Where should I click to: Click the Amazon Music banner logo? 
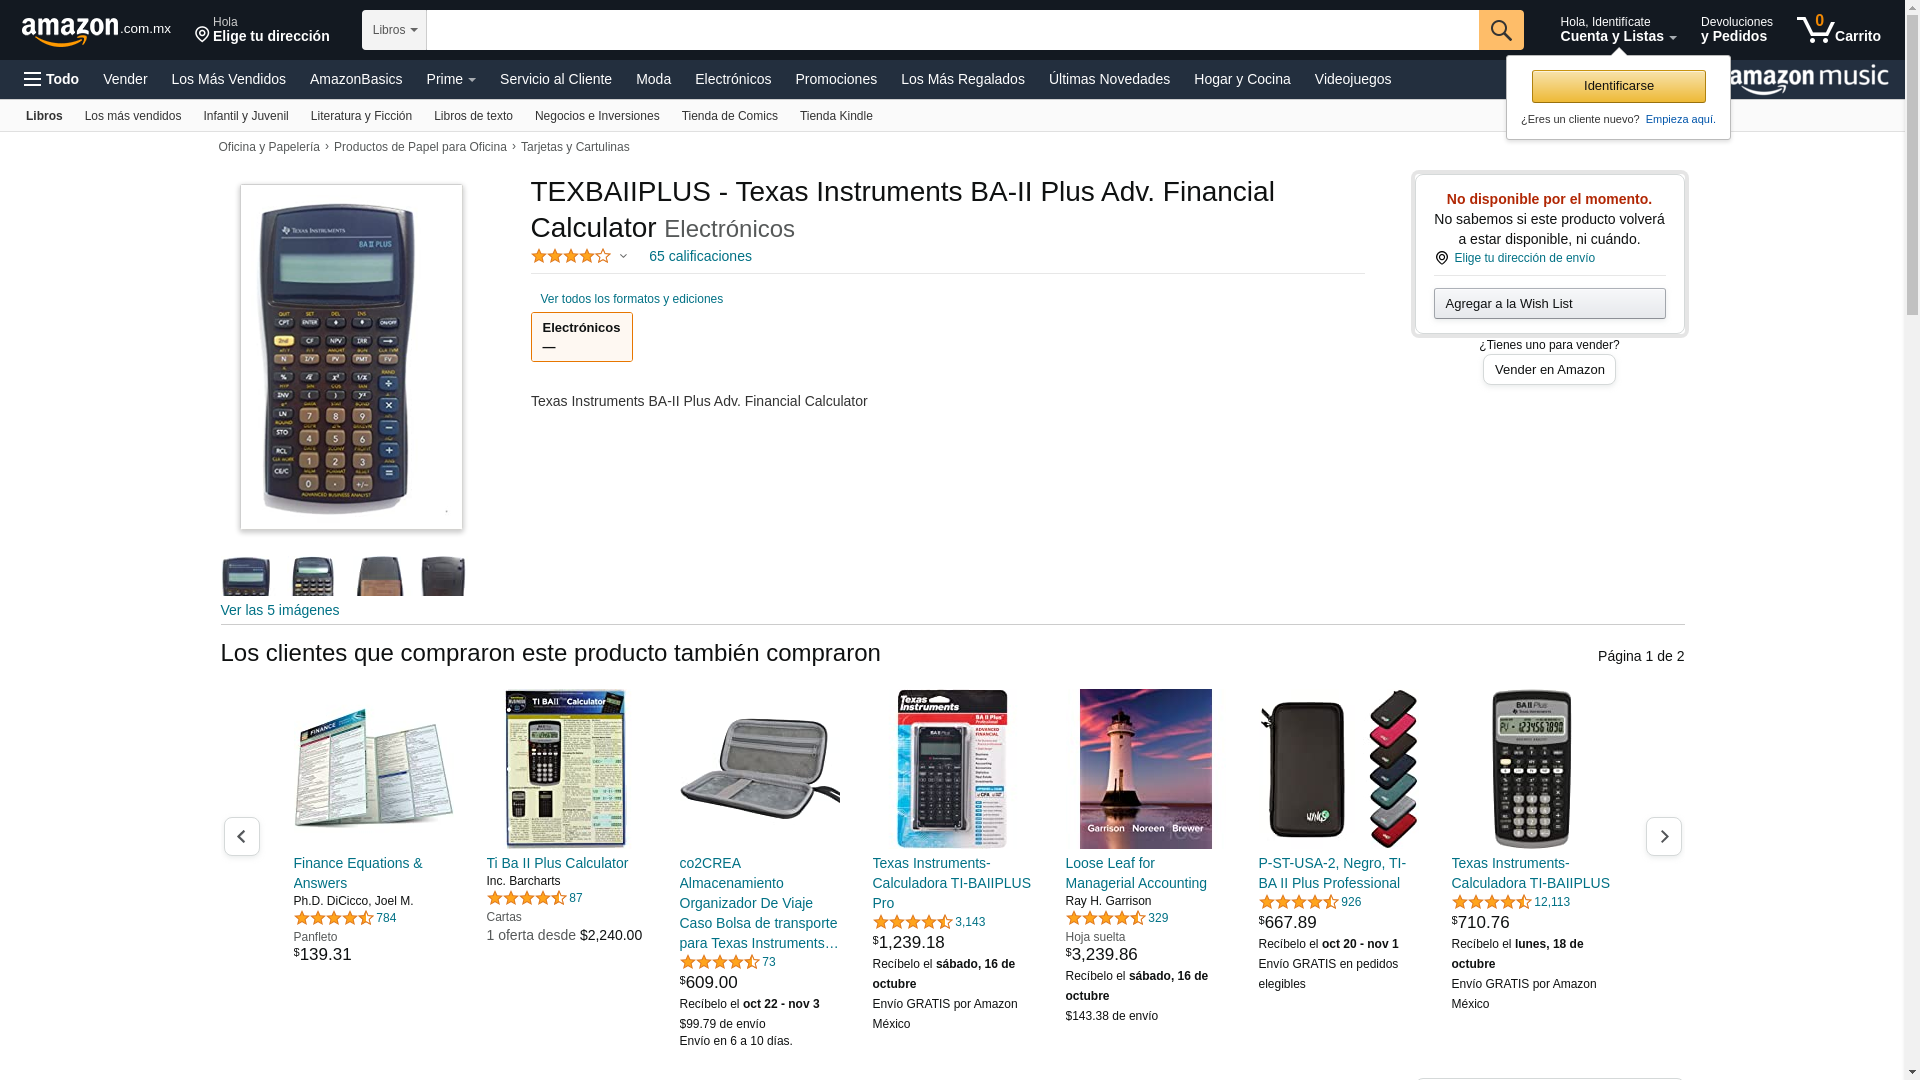(1810, 80)
